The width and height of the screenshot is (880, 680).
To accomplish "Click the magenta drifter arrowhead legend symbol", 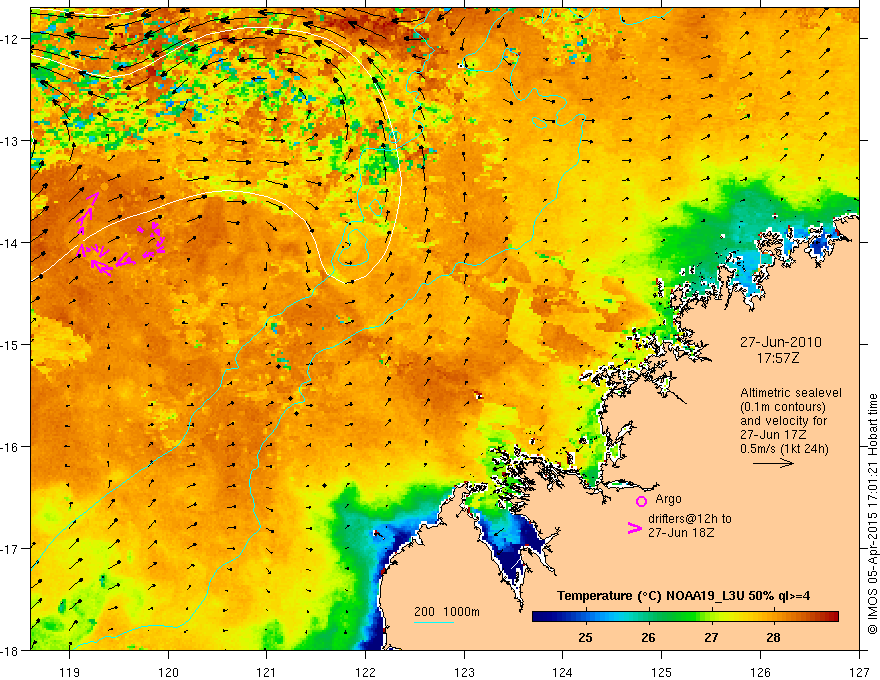I will click(634, 528).
